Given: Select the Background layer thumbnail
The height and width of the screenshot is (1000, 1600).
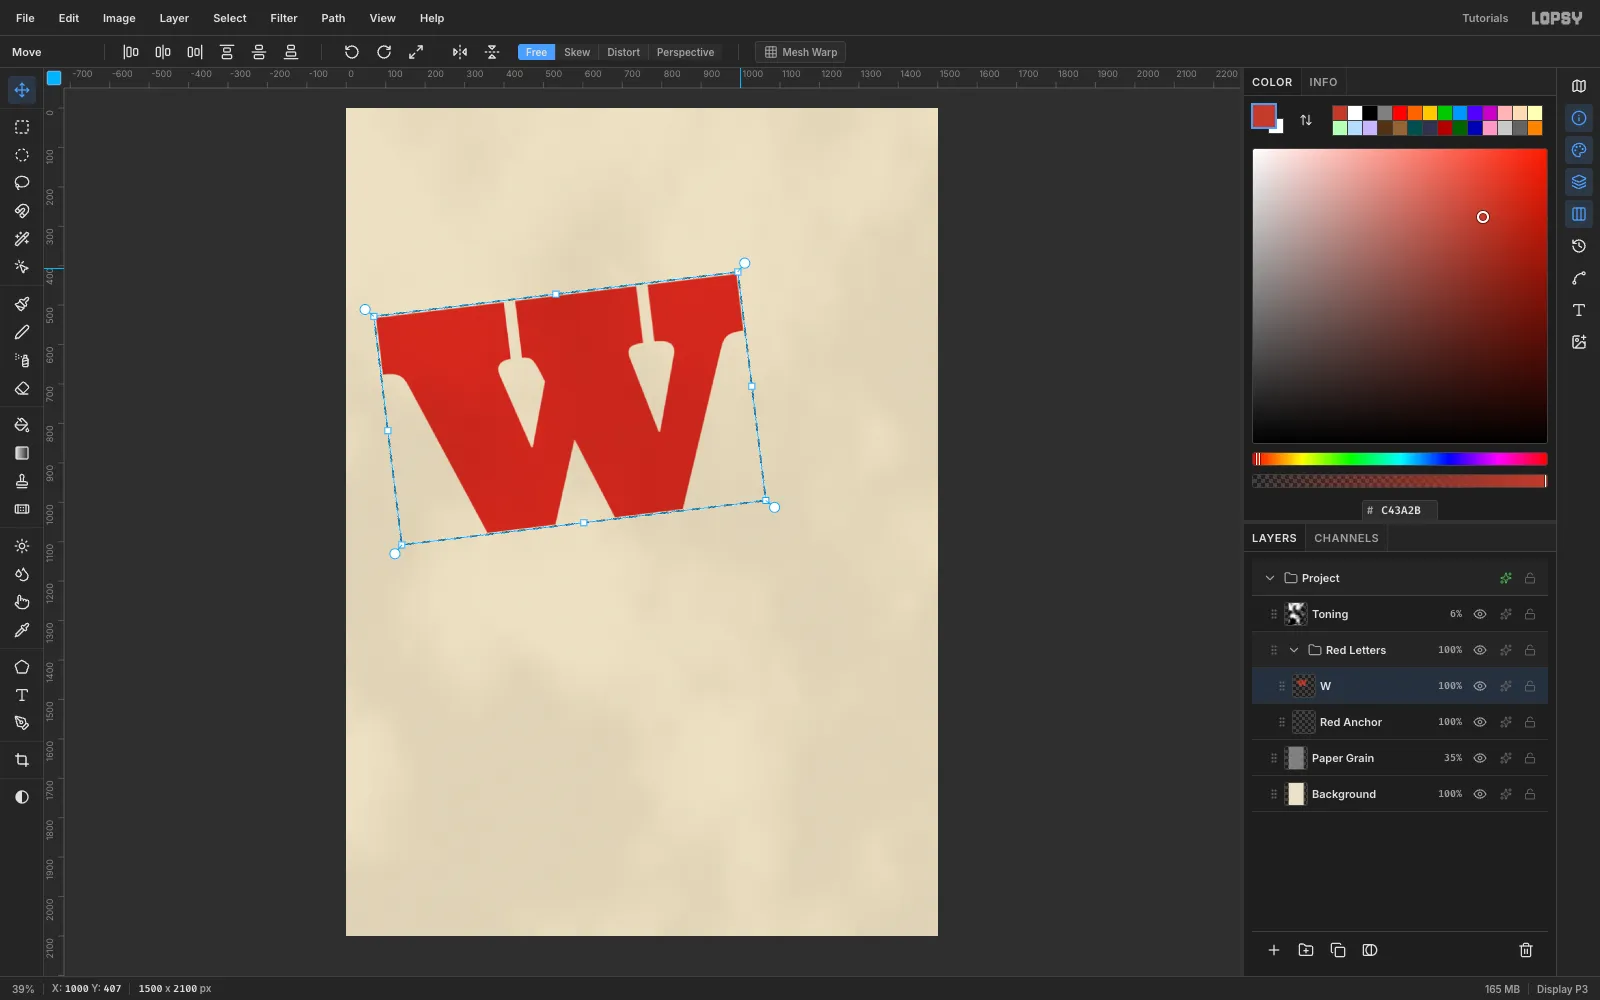Looking at the screenshot, I should pos(1296,794).
